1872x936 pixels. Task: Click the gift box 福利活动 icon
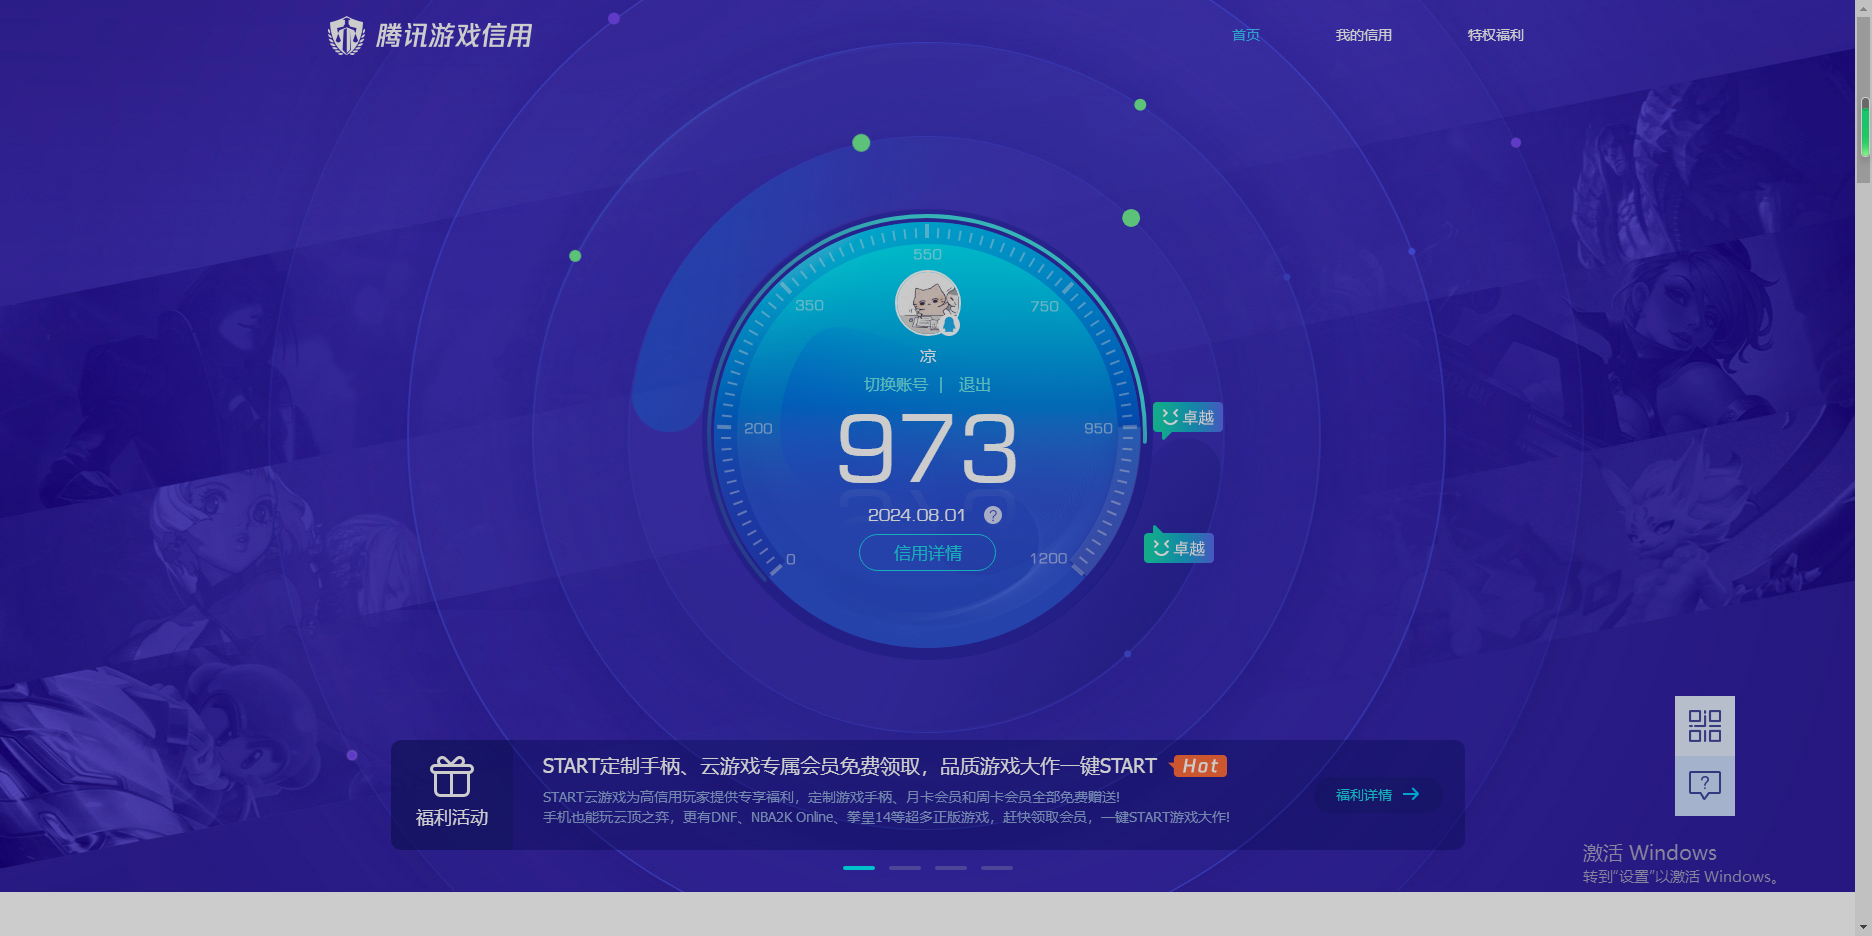(x=452, y=777)
